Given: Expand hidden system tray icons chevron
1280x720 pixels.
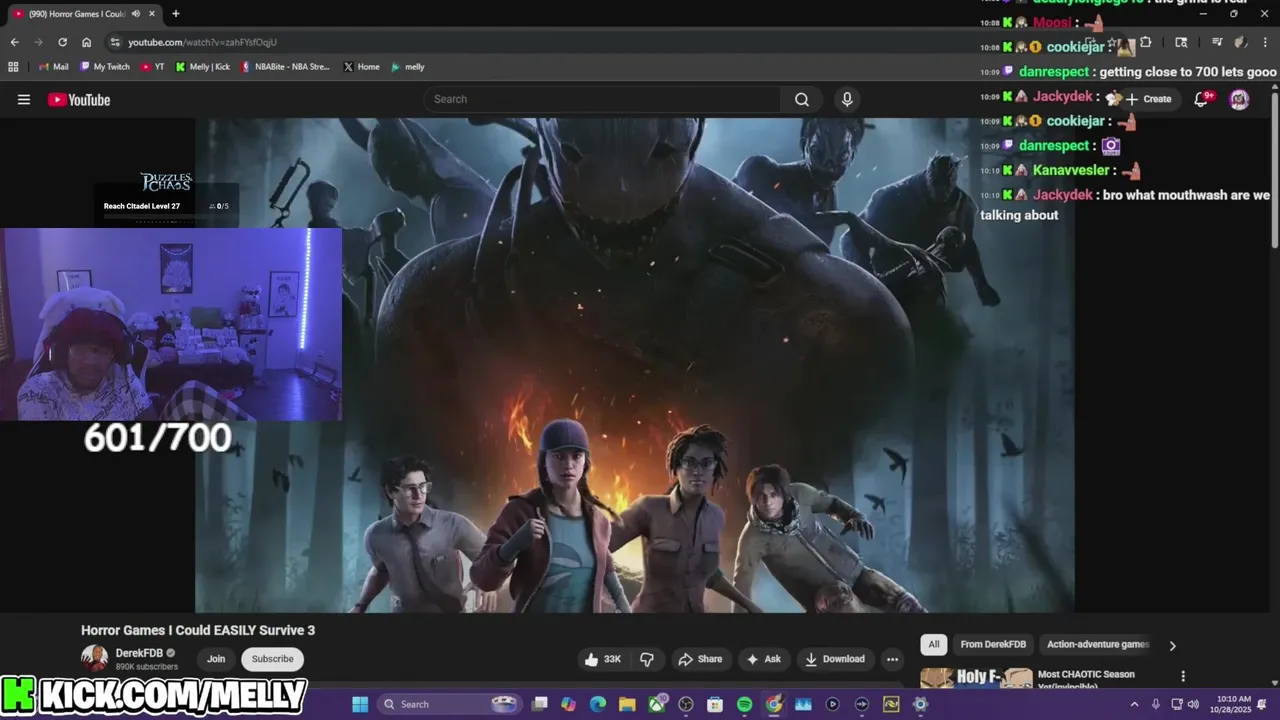Looking at the screenshot, I should [x=1134, y=704].
